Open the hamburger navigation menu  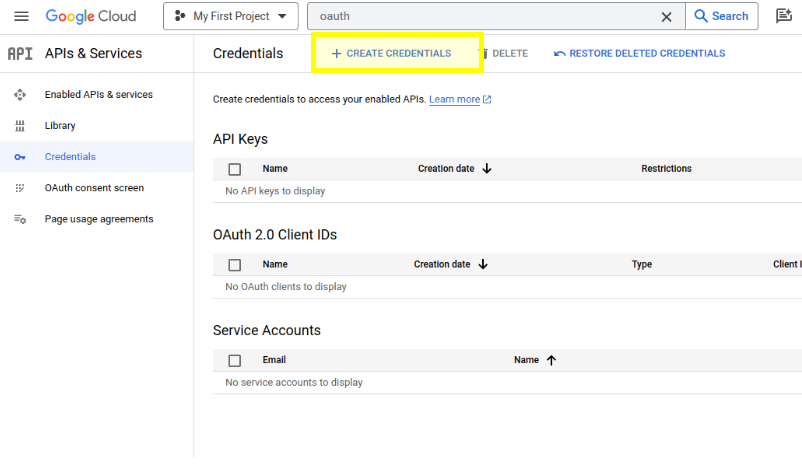coord(21,16)
